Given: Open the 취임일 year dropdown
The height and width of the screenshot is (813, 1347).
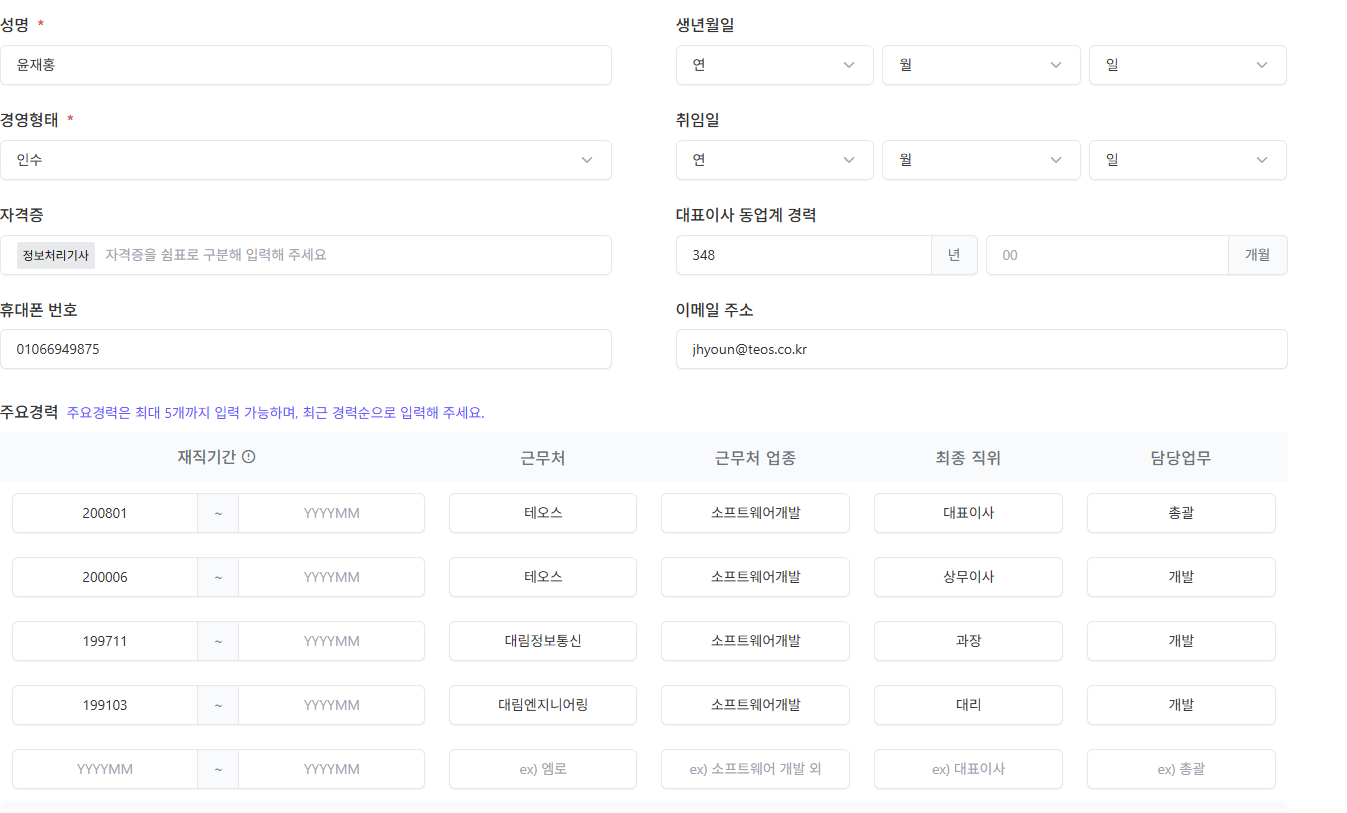Looking at the screenshot, I should (x=774, y=160).
